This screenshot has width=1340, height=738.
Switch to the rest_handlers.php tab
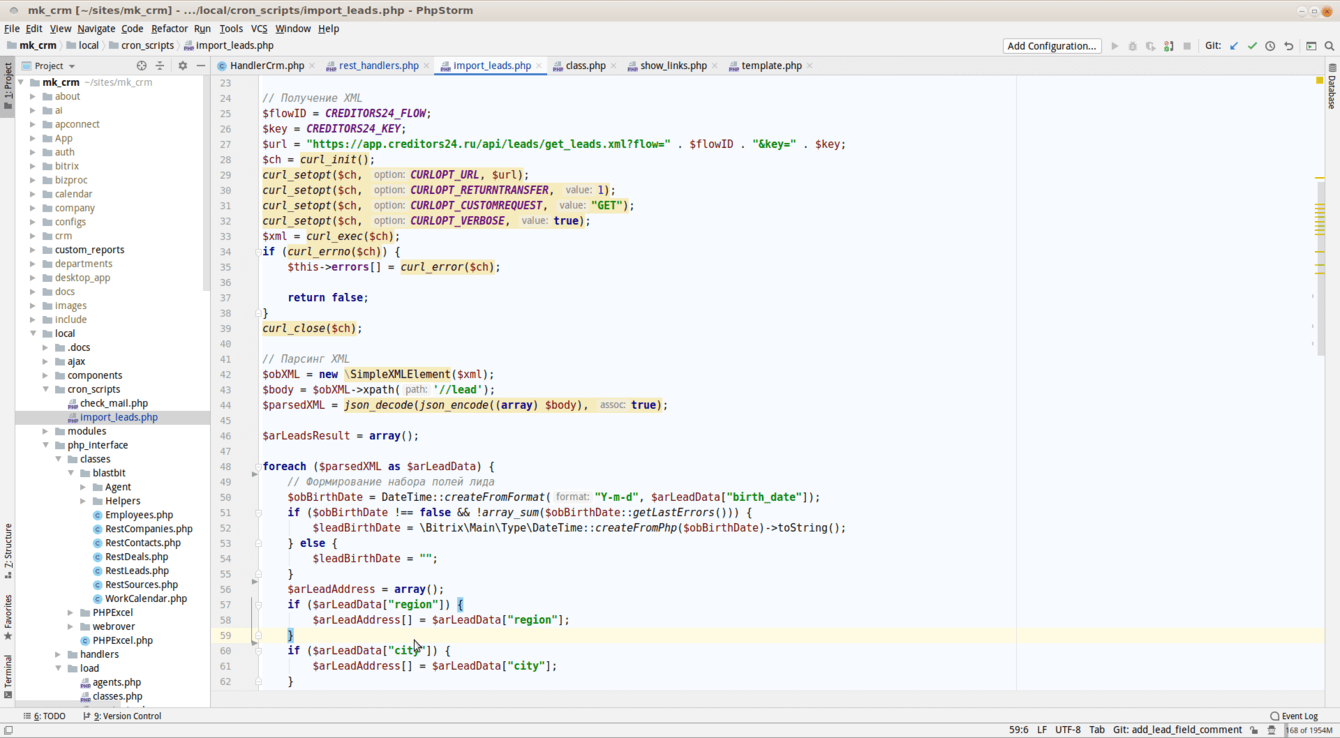[x=378, y=66]
